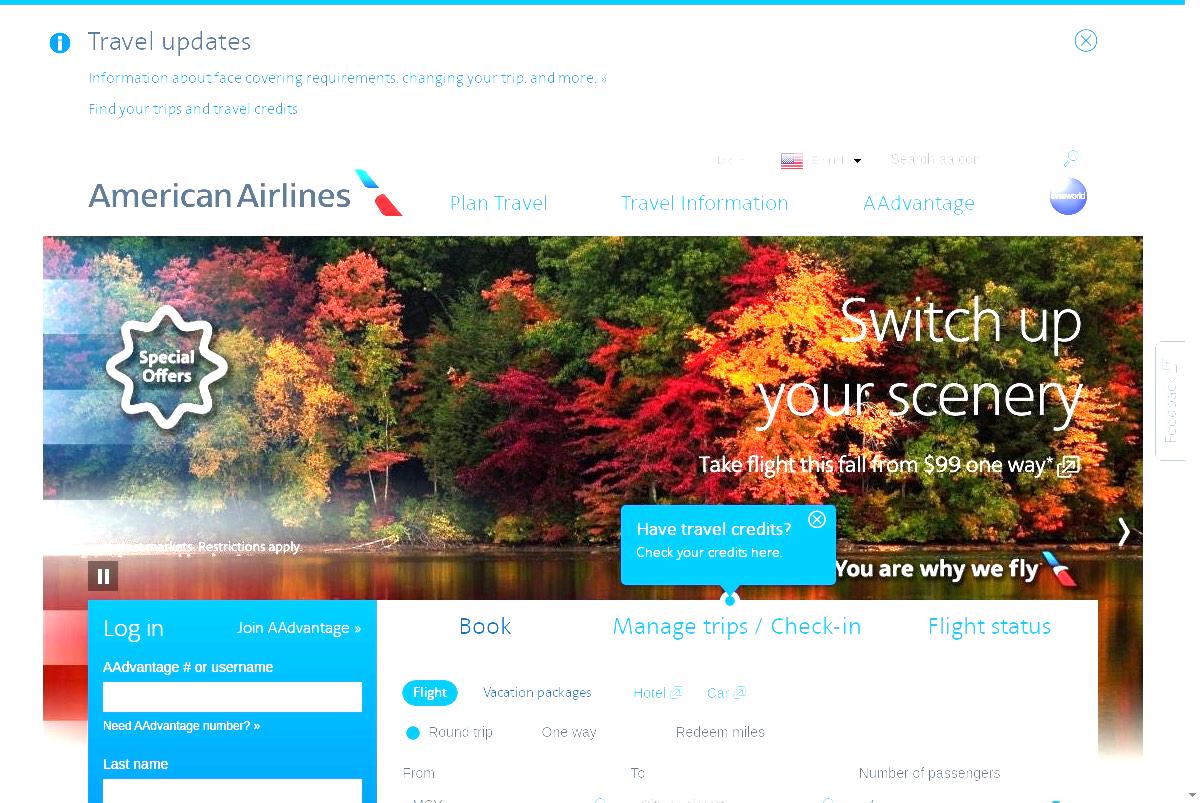Go to the next carousel slide arrow
Screen dimensions: 1200x803
1123,532
